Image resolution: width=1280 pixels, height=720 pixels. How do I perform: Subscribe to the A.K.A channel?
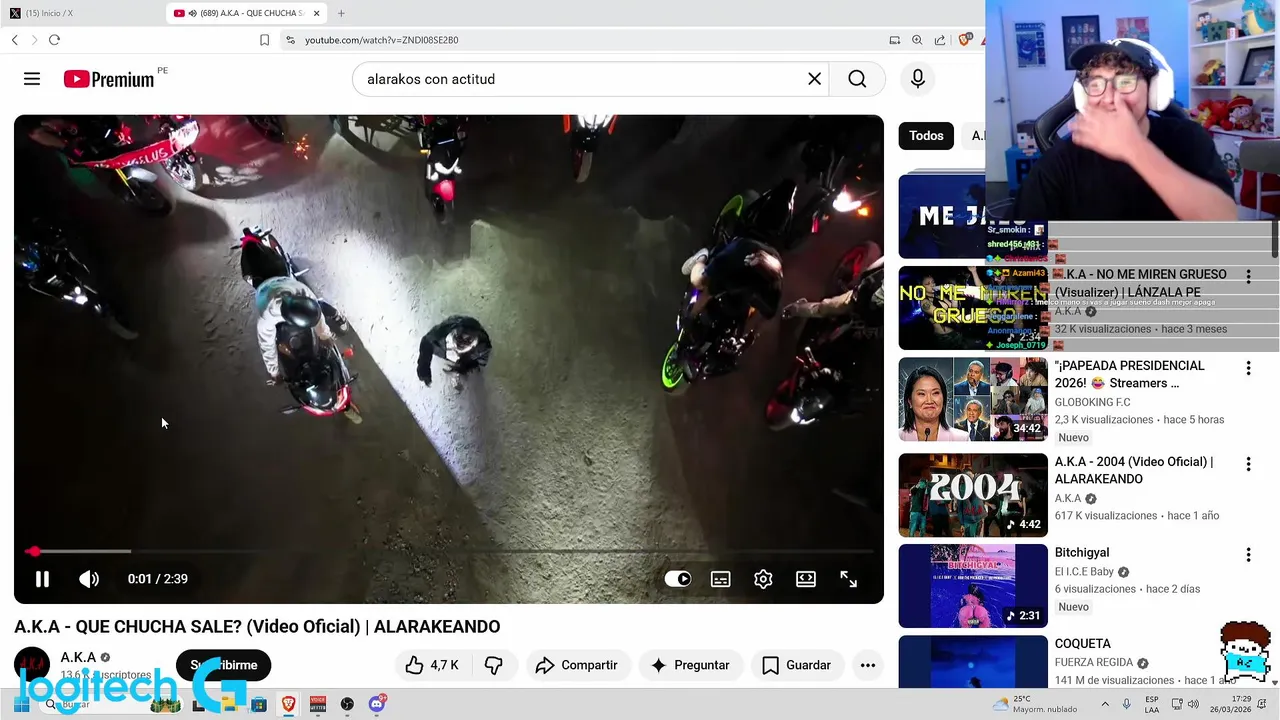point(224,665)
